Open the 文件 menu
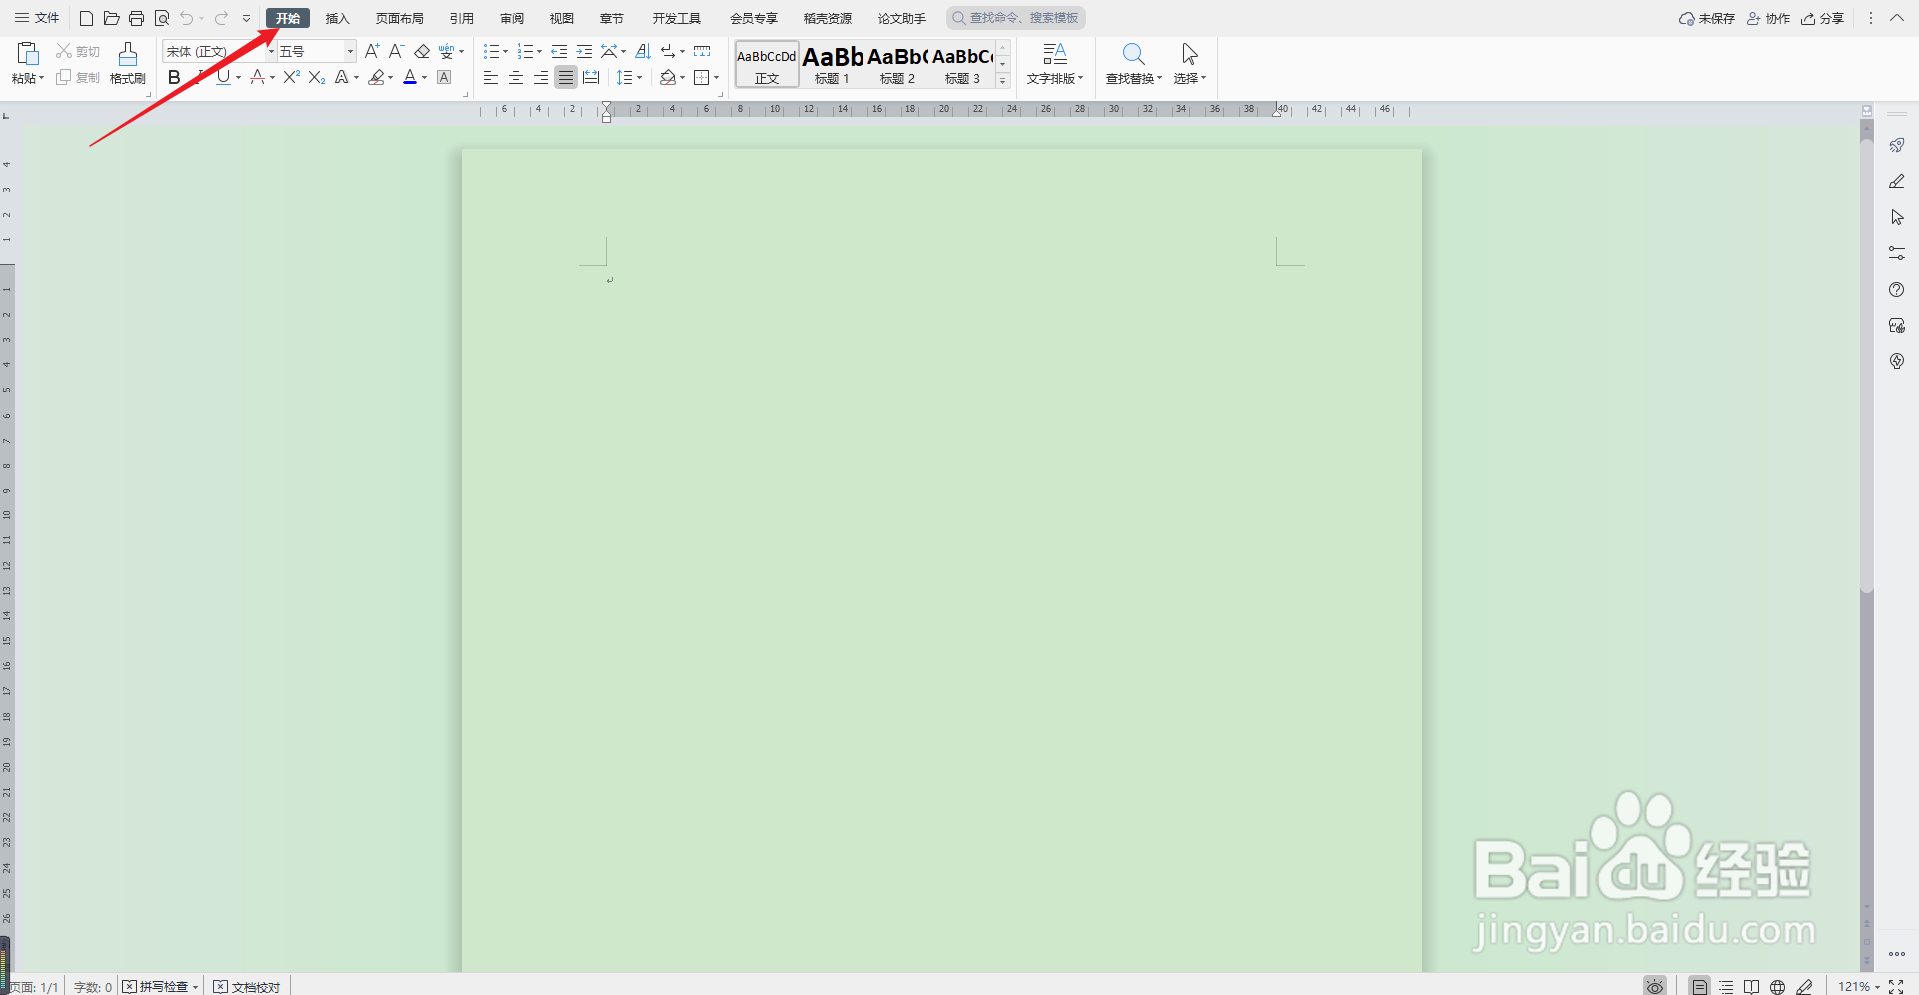Screen dimensions: 1919x995 pyautogui.click(x=37, y=18)
